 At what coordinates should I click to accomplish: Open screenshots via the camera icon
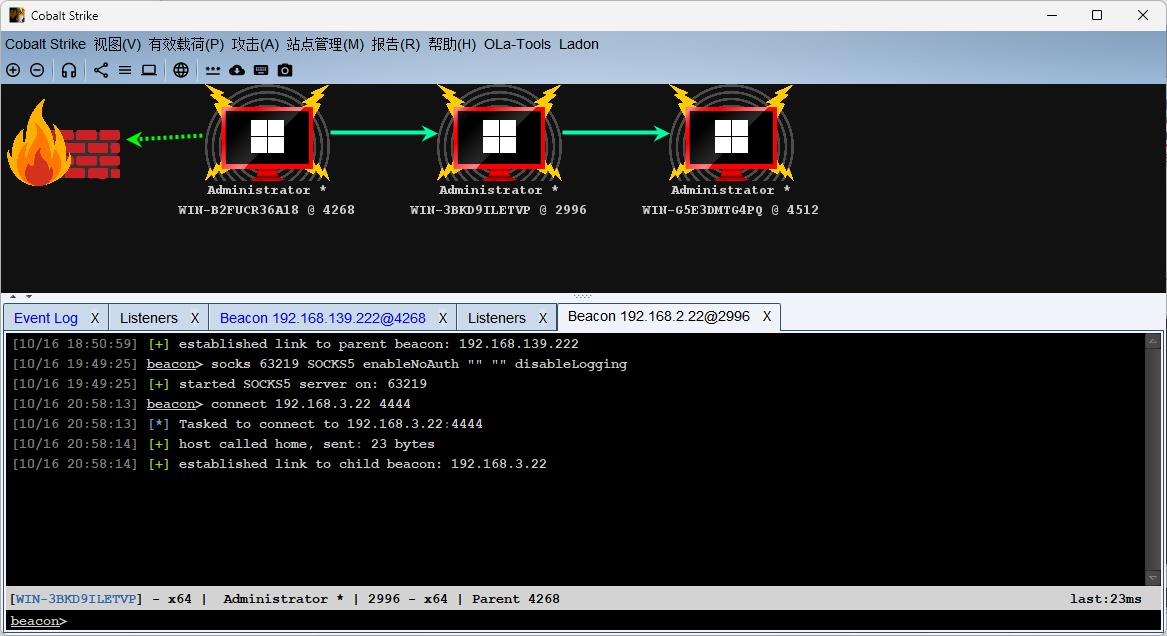285,70
